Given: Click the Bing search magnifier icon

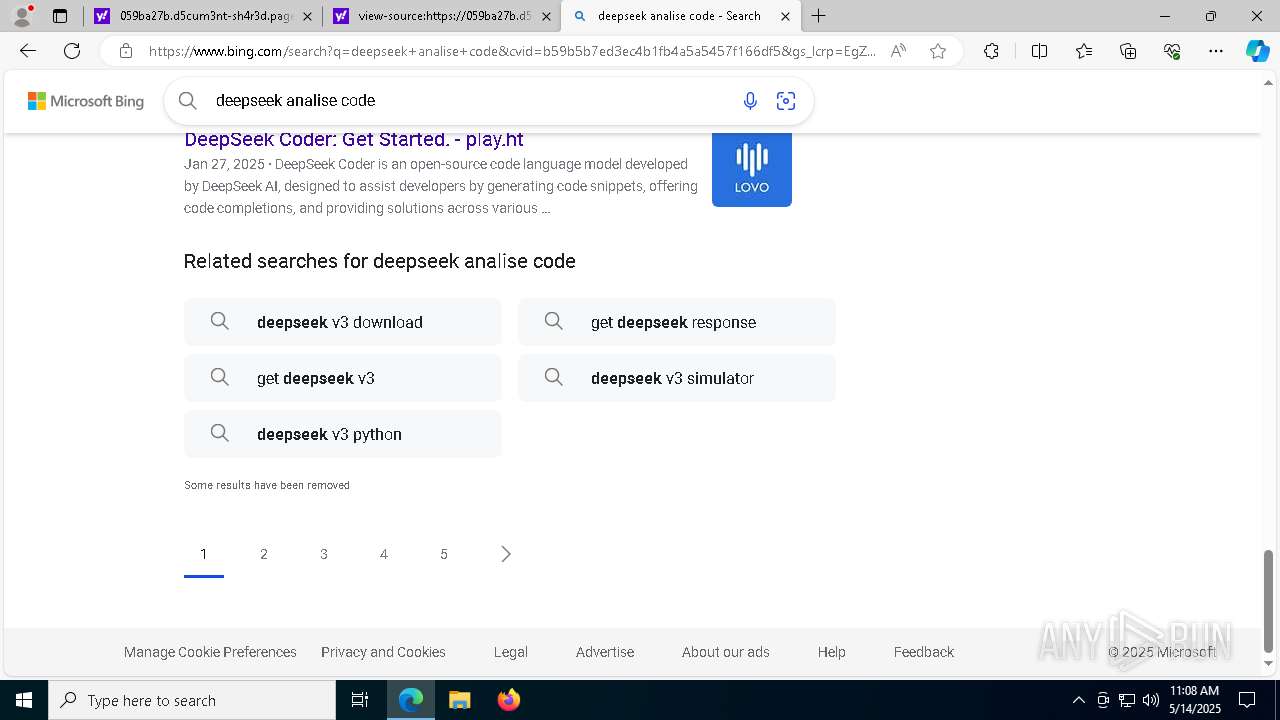Looking at the screenshot, I should (x=188, y=100).
